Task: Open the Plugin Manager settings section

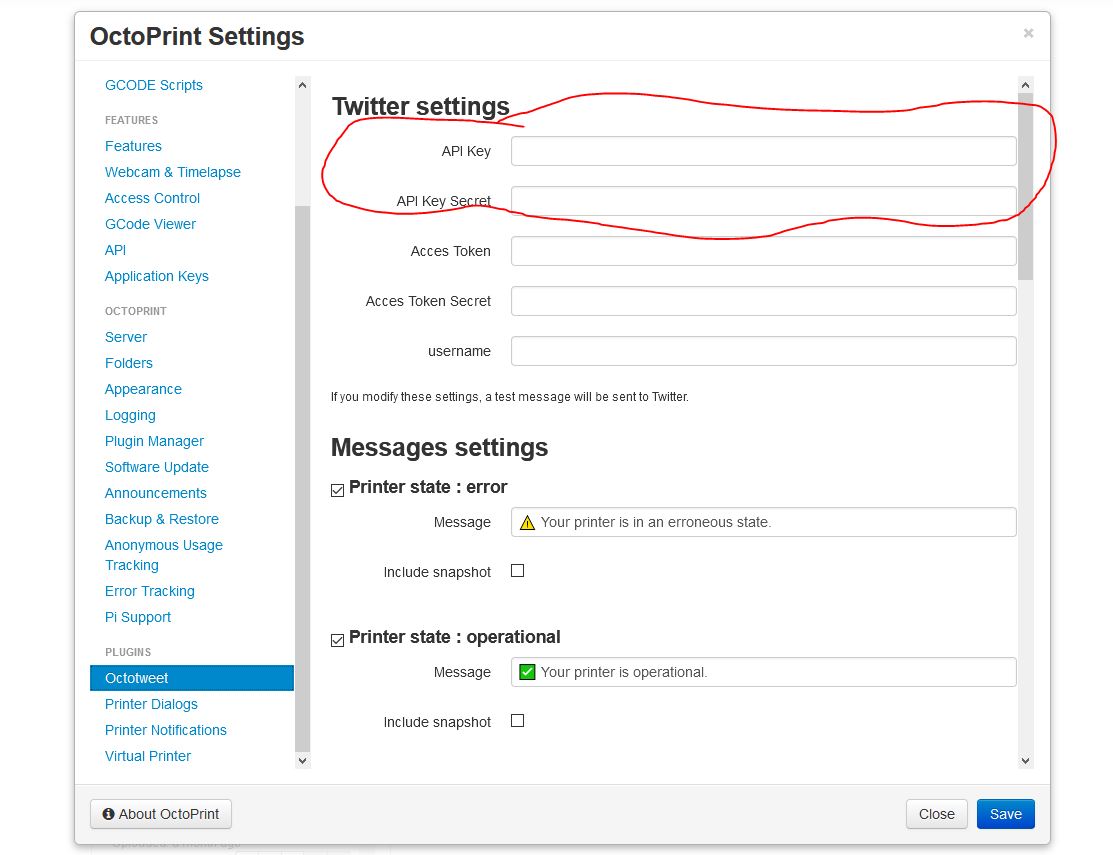Action: tap(154, 441)
